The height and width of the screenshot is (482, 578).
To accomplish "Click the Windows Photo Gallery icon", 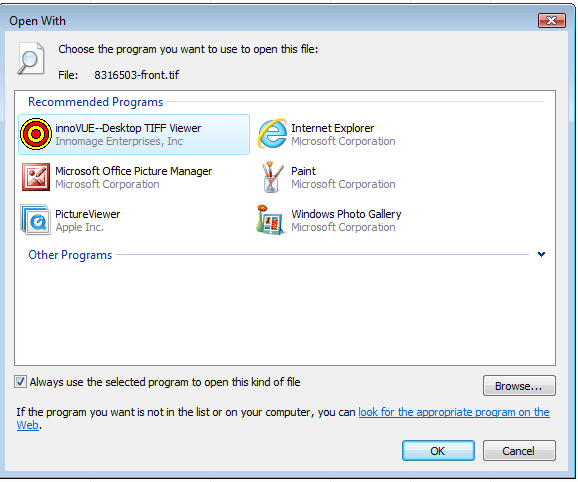I will 271,220.
